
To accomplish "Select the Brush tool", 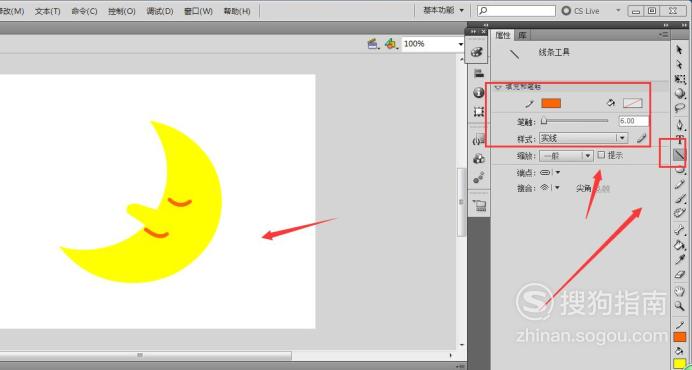I will click(680, 199).
